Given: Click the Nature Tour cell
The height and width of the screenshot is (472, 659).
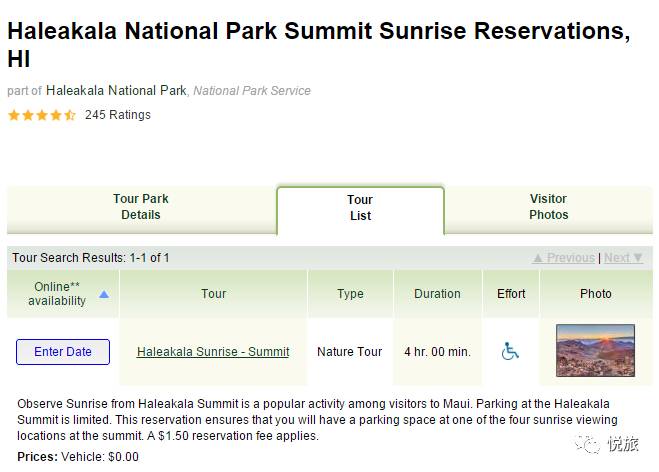Looking at the screenshot, I should tap(350, 352).
